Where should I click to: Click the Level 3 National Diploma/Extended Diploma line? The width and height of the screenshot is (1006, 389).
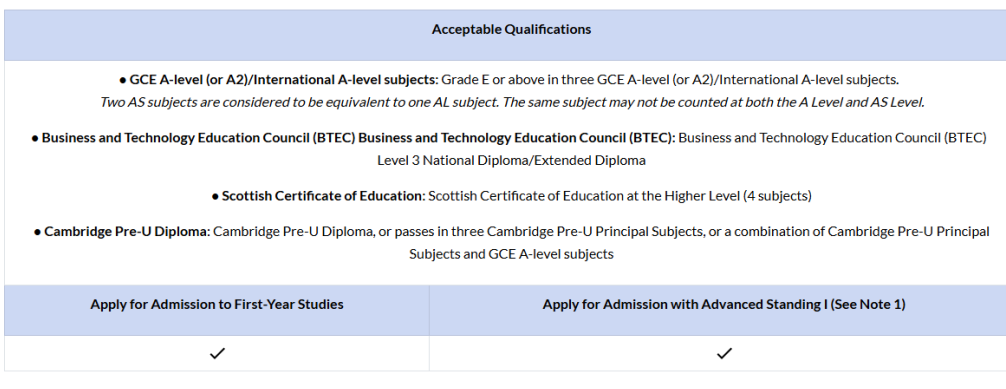(x=511, y=160)
